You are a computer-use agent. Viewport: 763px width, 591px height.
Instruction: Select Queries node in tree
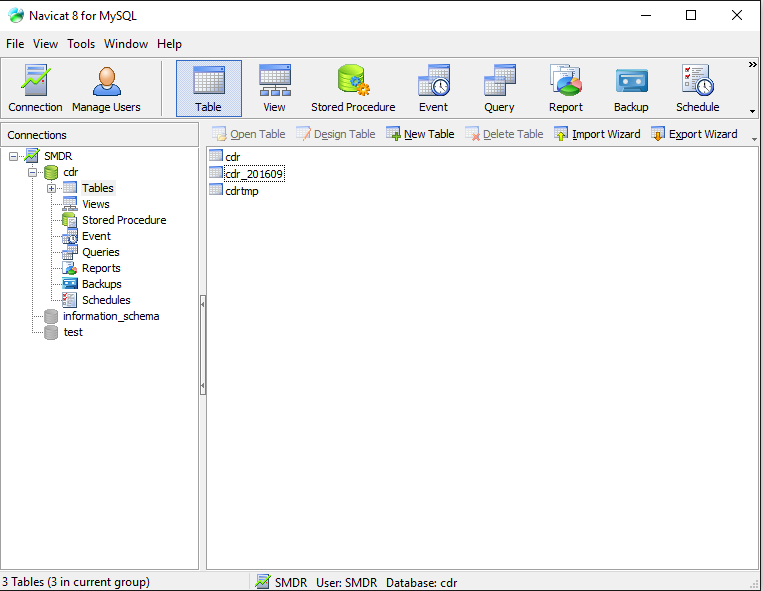(101, 252)
